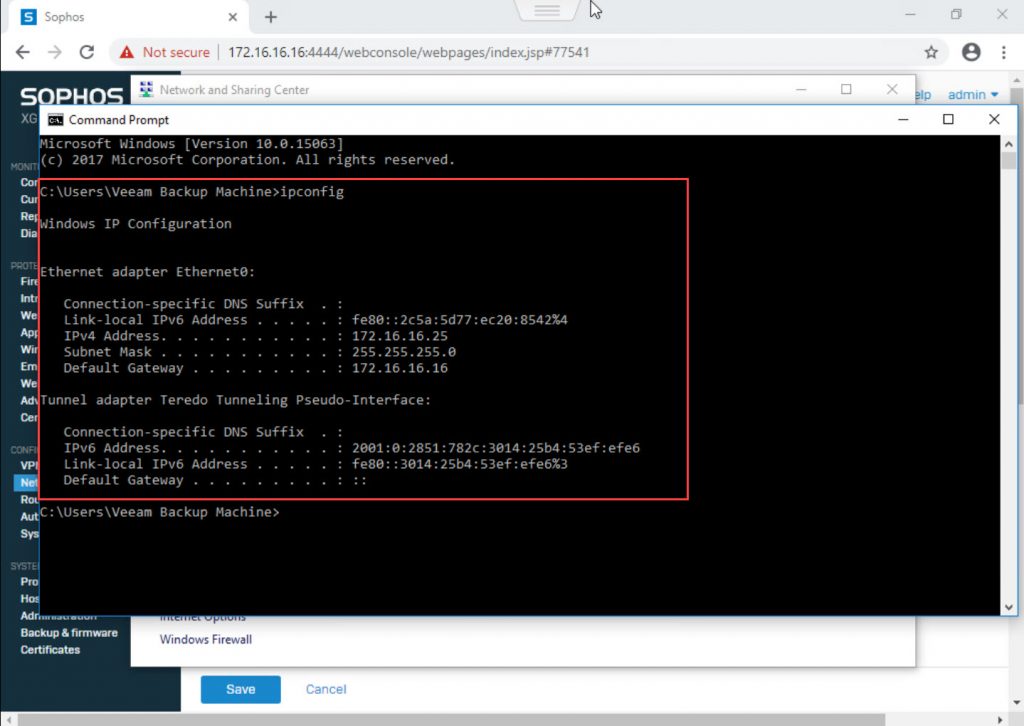Open the Chrome three-dot menu
The height and width of the screenshot is (726, 1024).
[1004, 52]
